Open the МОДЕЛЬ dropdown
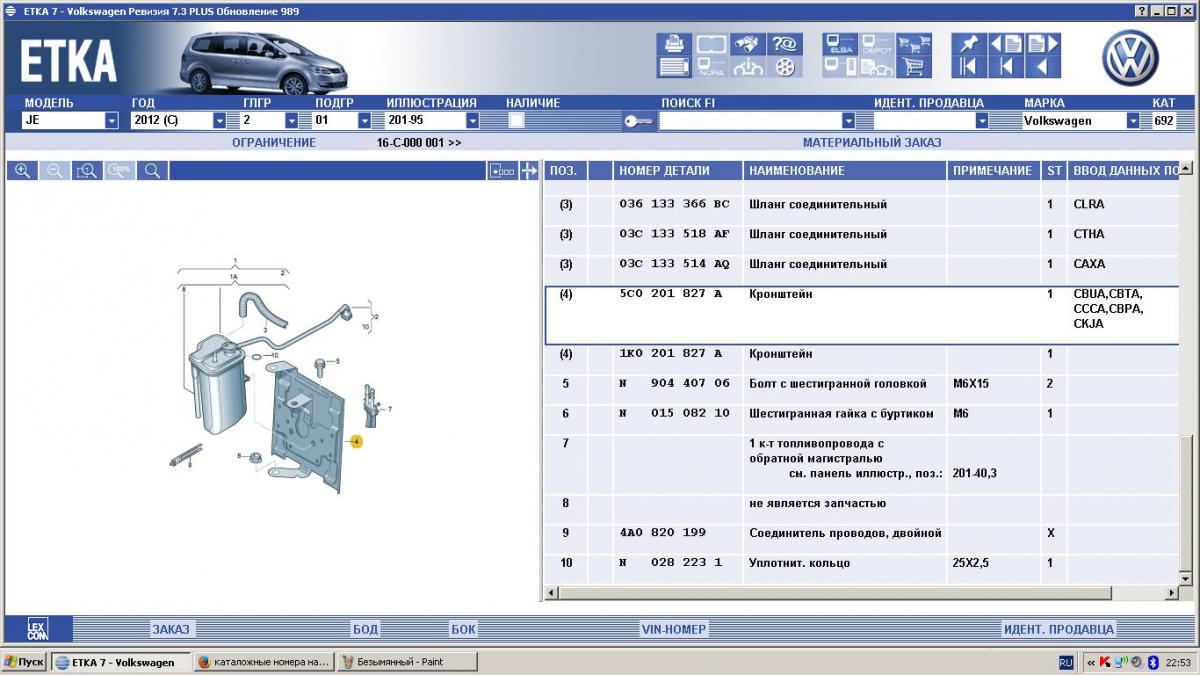This screenshot has height=675, width=1200. point(112,120)
